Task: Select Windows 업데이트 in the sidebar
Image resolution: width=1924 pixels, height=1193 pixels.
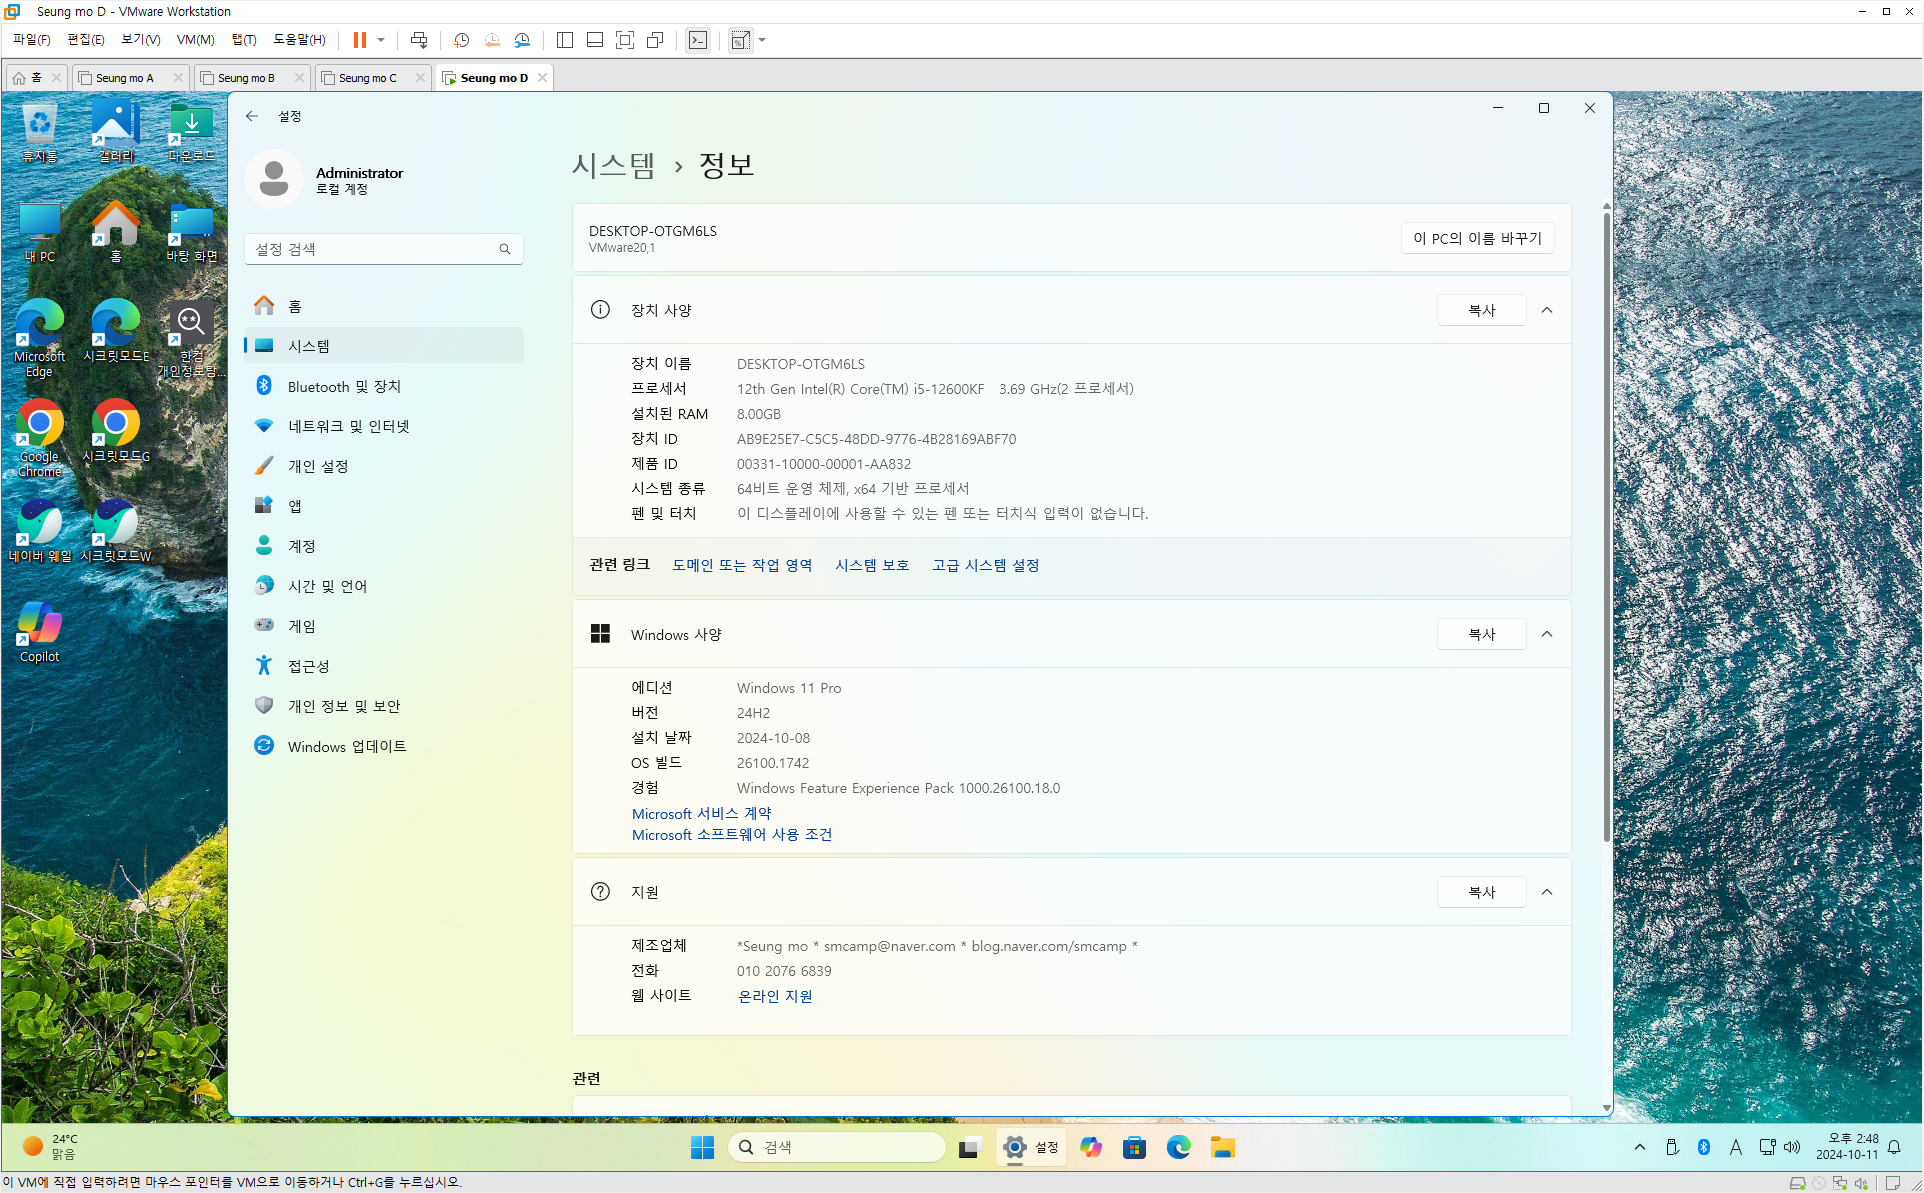Action: (x=346, y=746)
